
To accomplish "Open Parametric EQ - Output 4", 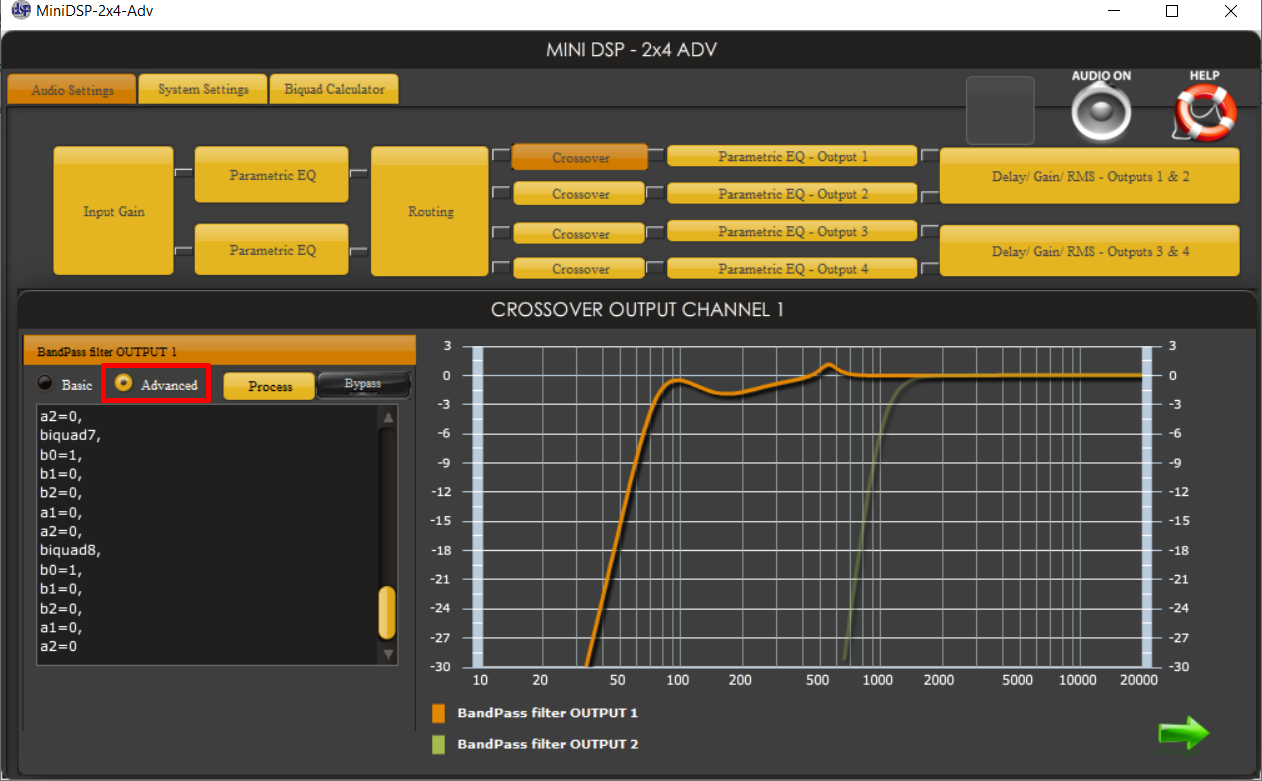I will click(792, 268).
